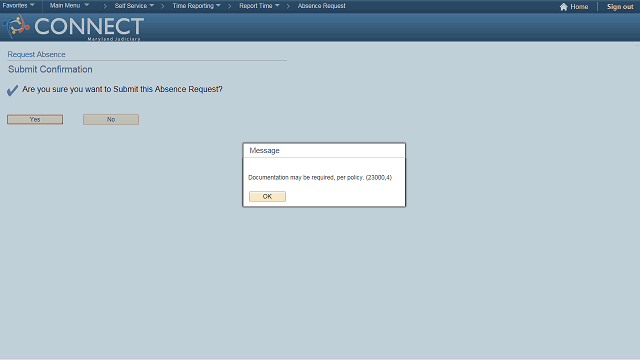This screenshot has width=640, height=360.
Task: Sign out of the application
Action: [x=620, y=7]
